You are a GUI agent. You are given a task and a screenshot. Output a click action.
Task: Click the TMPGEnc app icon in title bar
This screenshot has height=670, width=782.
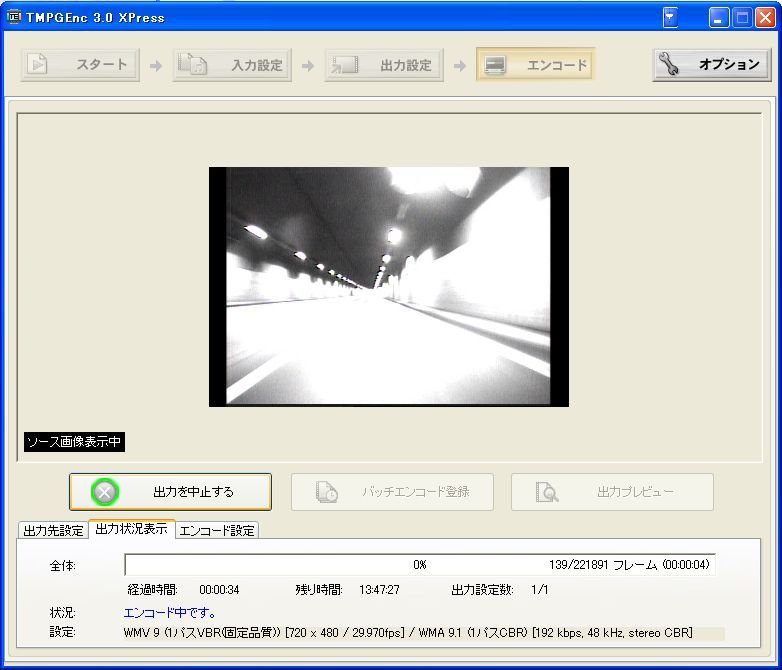[x=13, y=17]
